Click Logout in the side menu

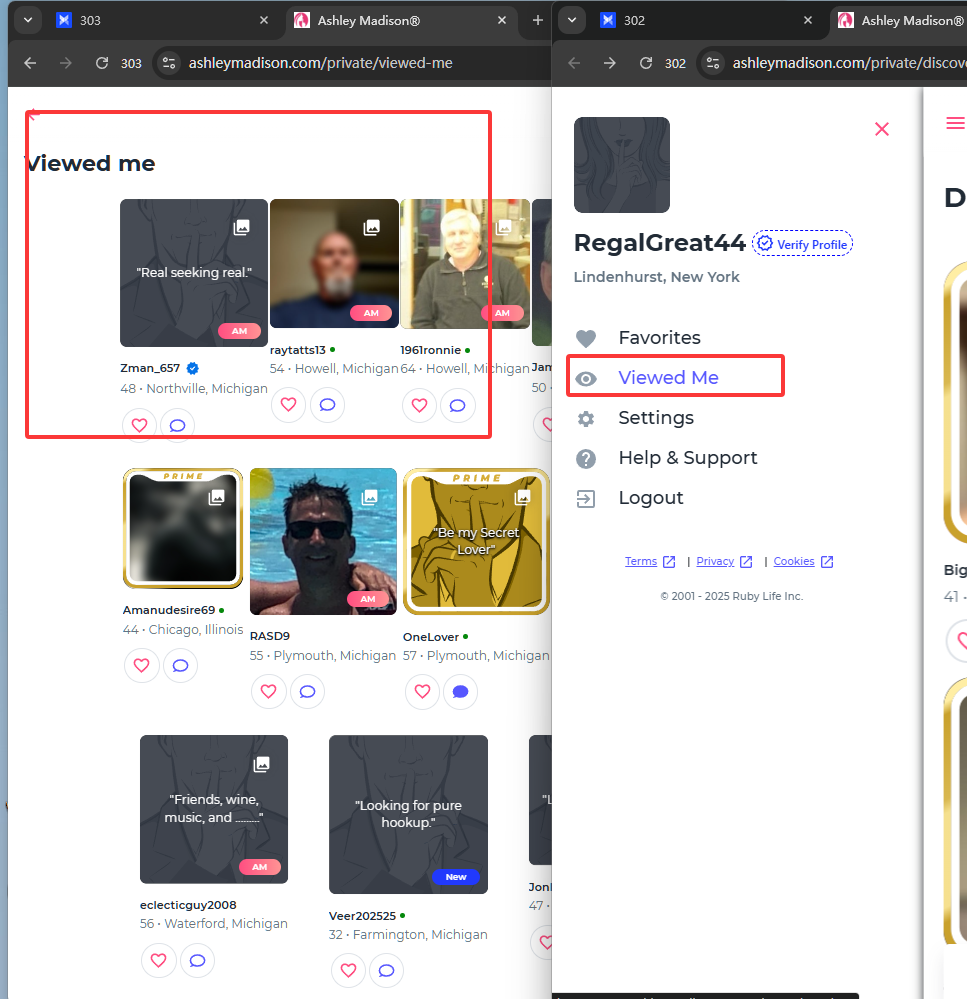point(650,498)
